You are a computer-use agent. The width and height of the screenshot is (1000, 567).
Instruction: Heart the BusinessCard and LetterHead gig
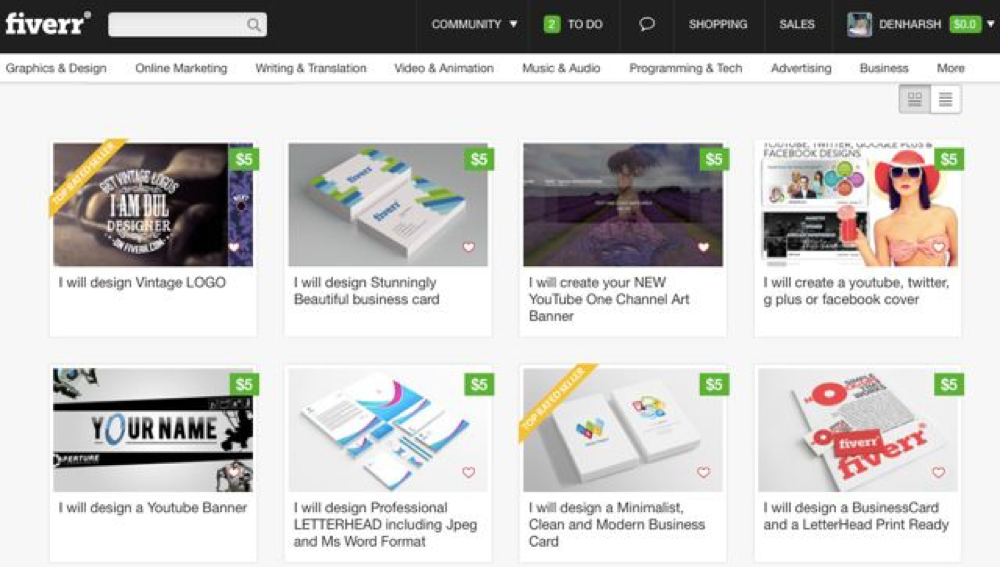(x=938, y=472)
